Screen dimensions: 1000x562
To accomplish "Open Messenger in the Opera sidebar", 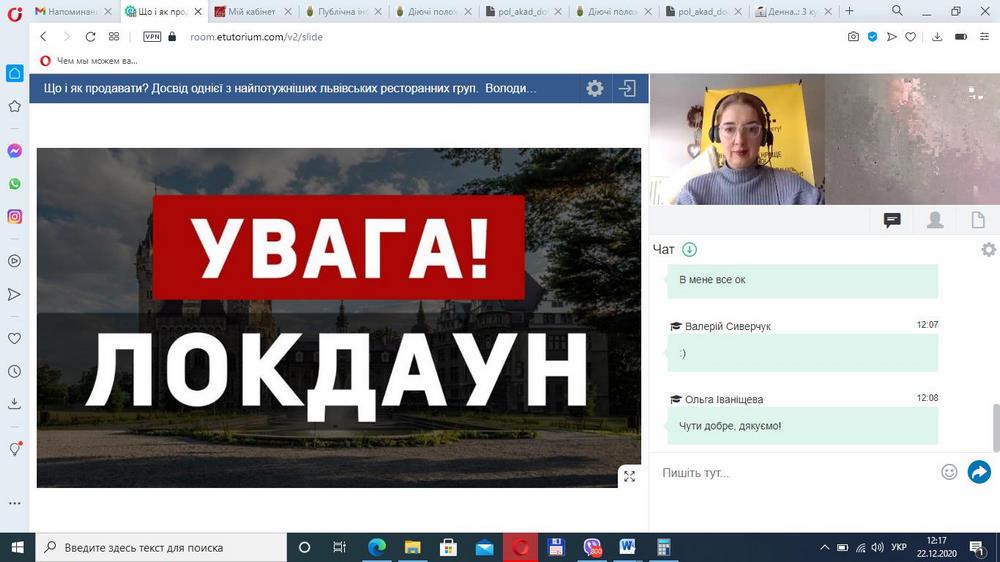I will (14, 151).
